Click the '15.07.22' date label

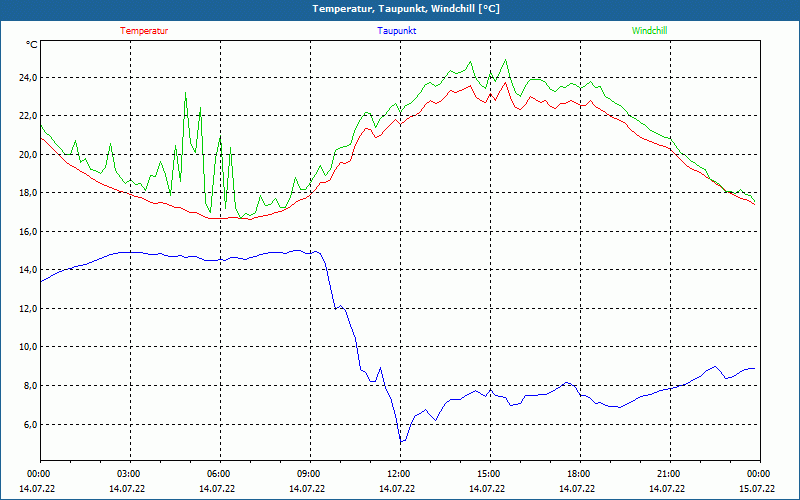point(757,488)
